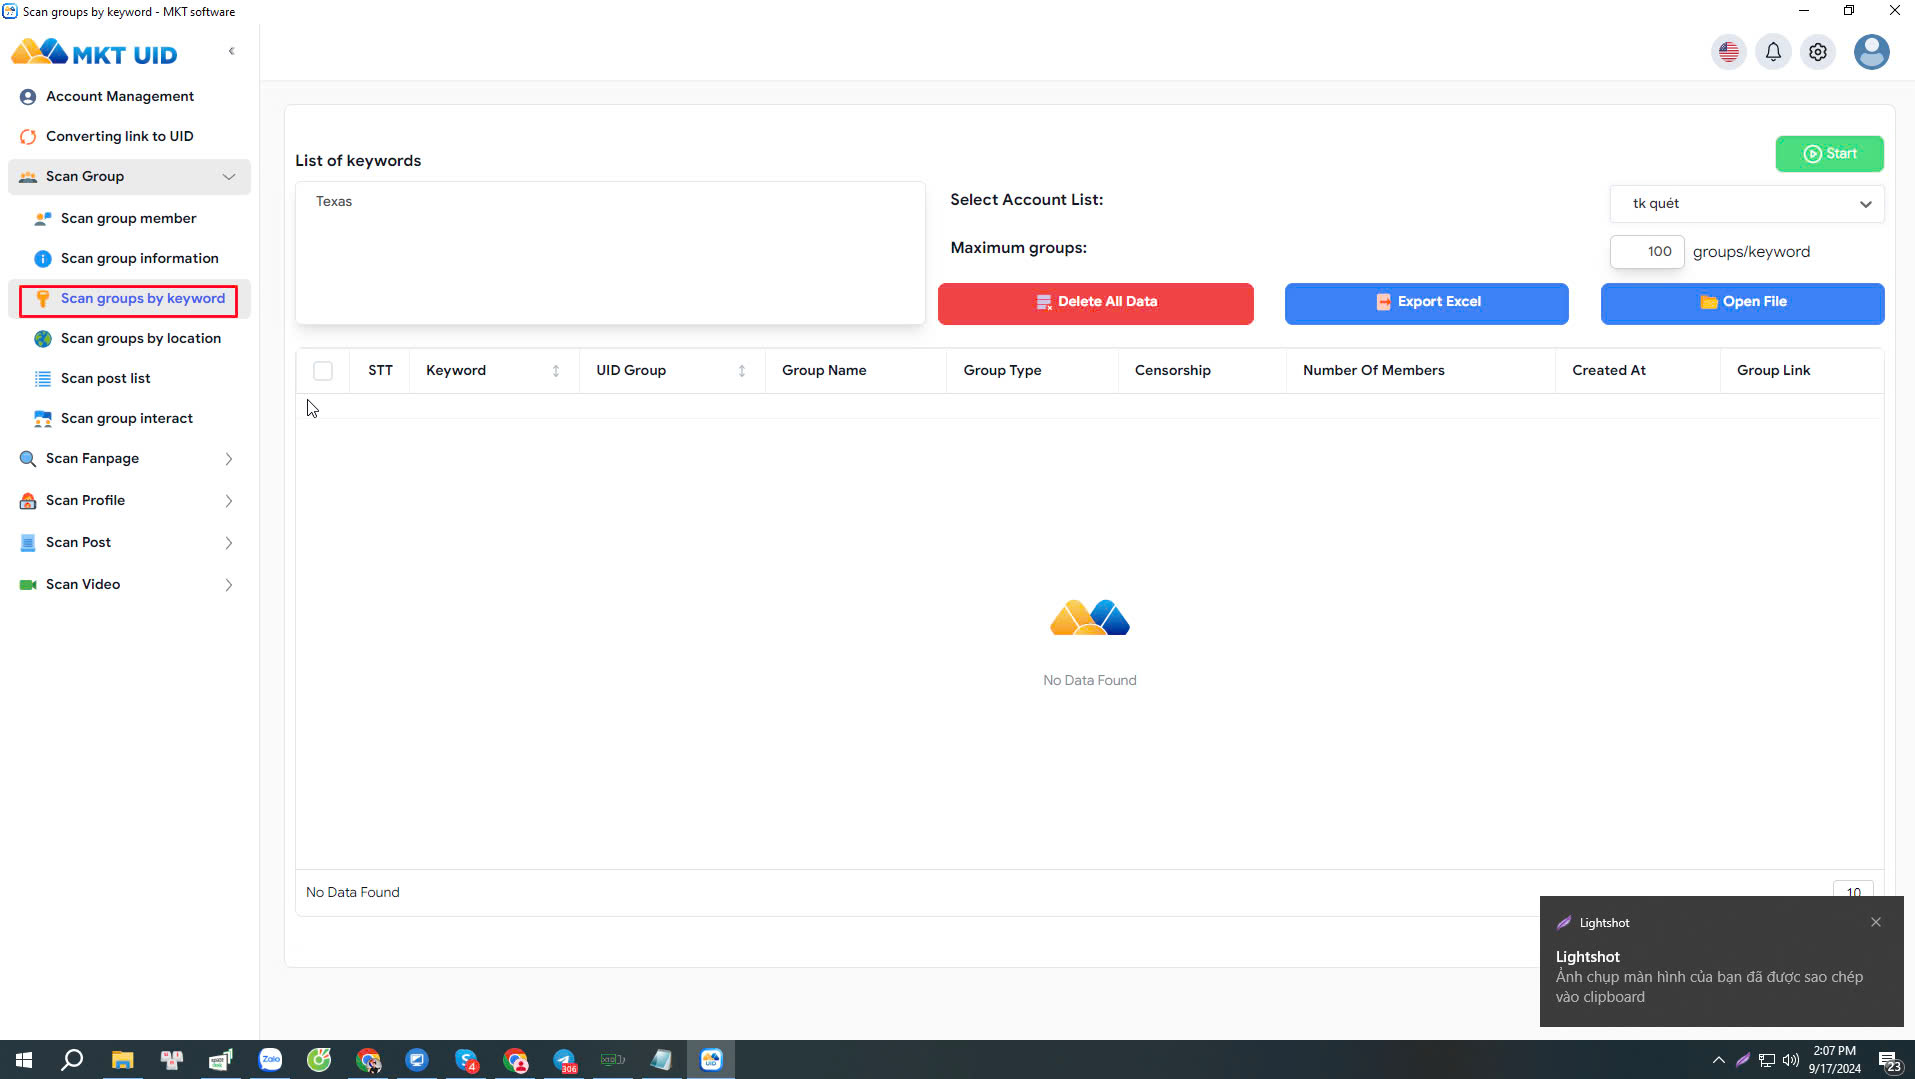1915x1079 pixels.
Task: Click the taskbar clock
Action: [1834, 1060]
